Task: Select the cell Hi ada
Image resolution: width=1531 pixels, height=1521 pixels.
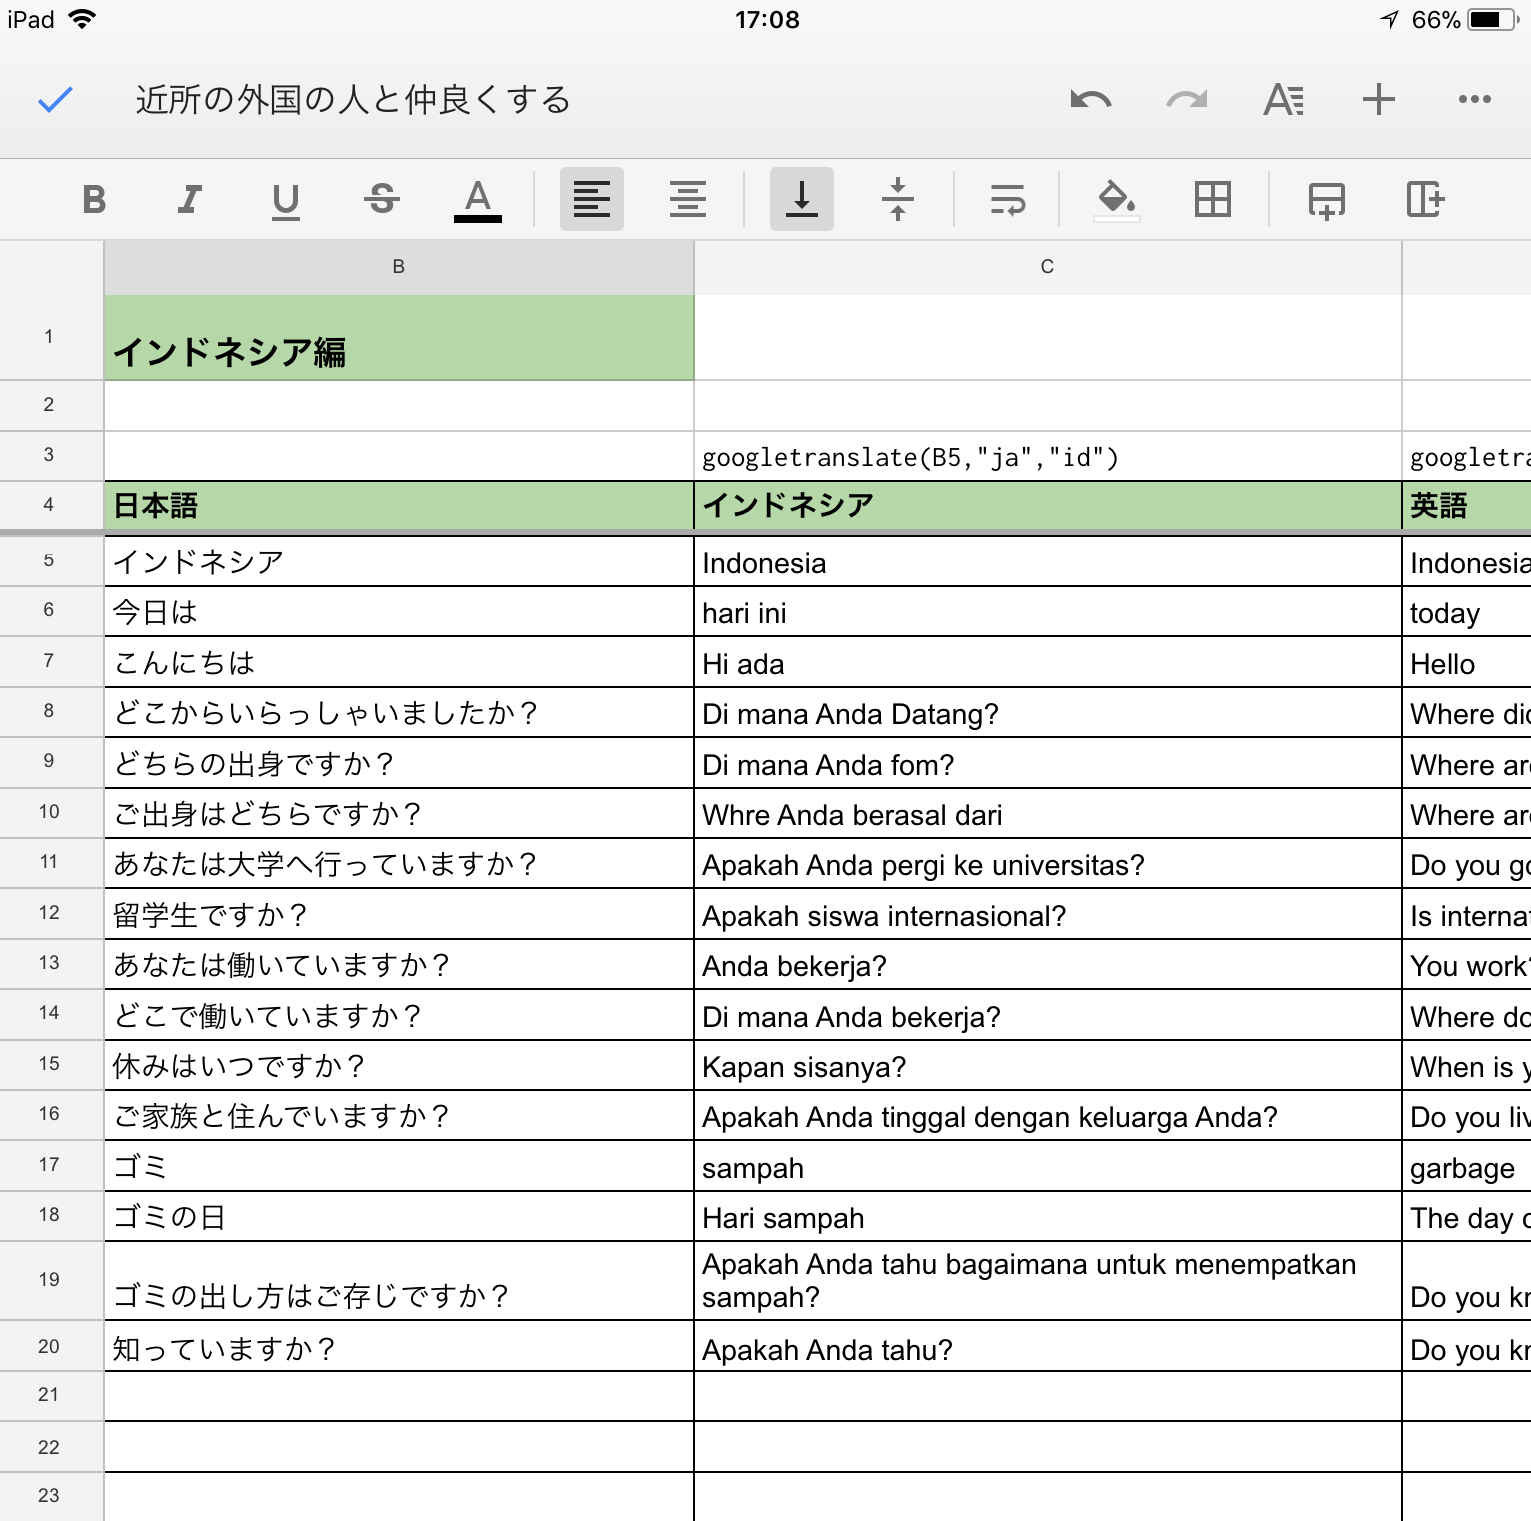Action: point(1048,662)
